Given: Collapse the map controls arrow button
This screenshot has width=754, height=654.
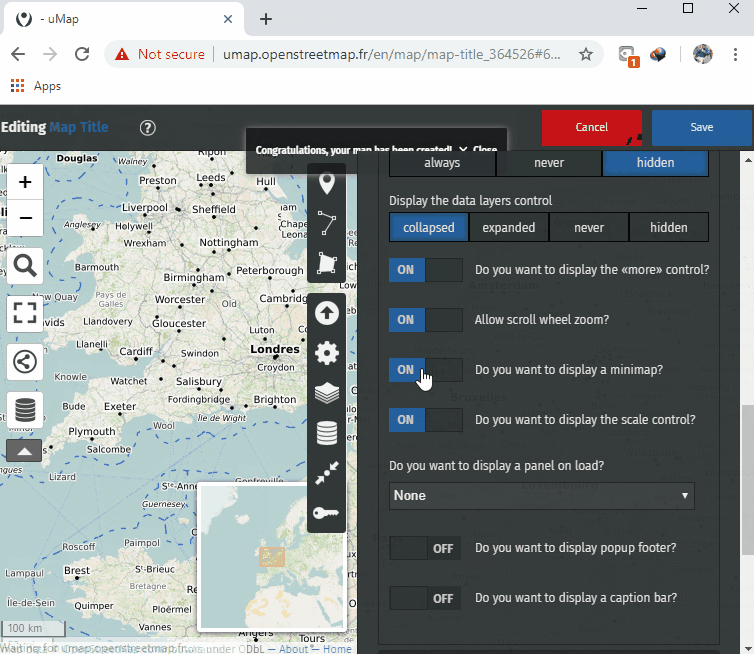Looking at the screenshot, I should point(25,451).
